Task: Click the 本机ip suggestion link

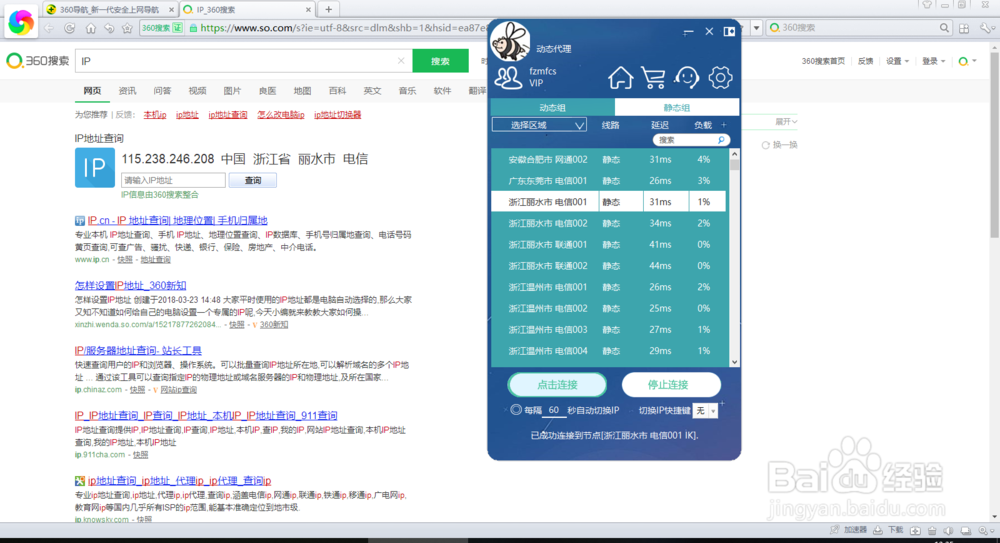Action: tap(155, 115)
